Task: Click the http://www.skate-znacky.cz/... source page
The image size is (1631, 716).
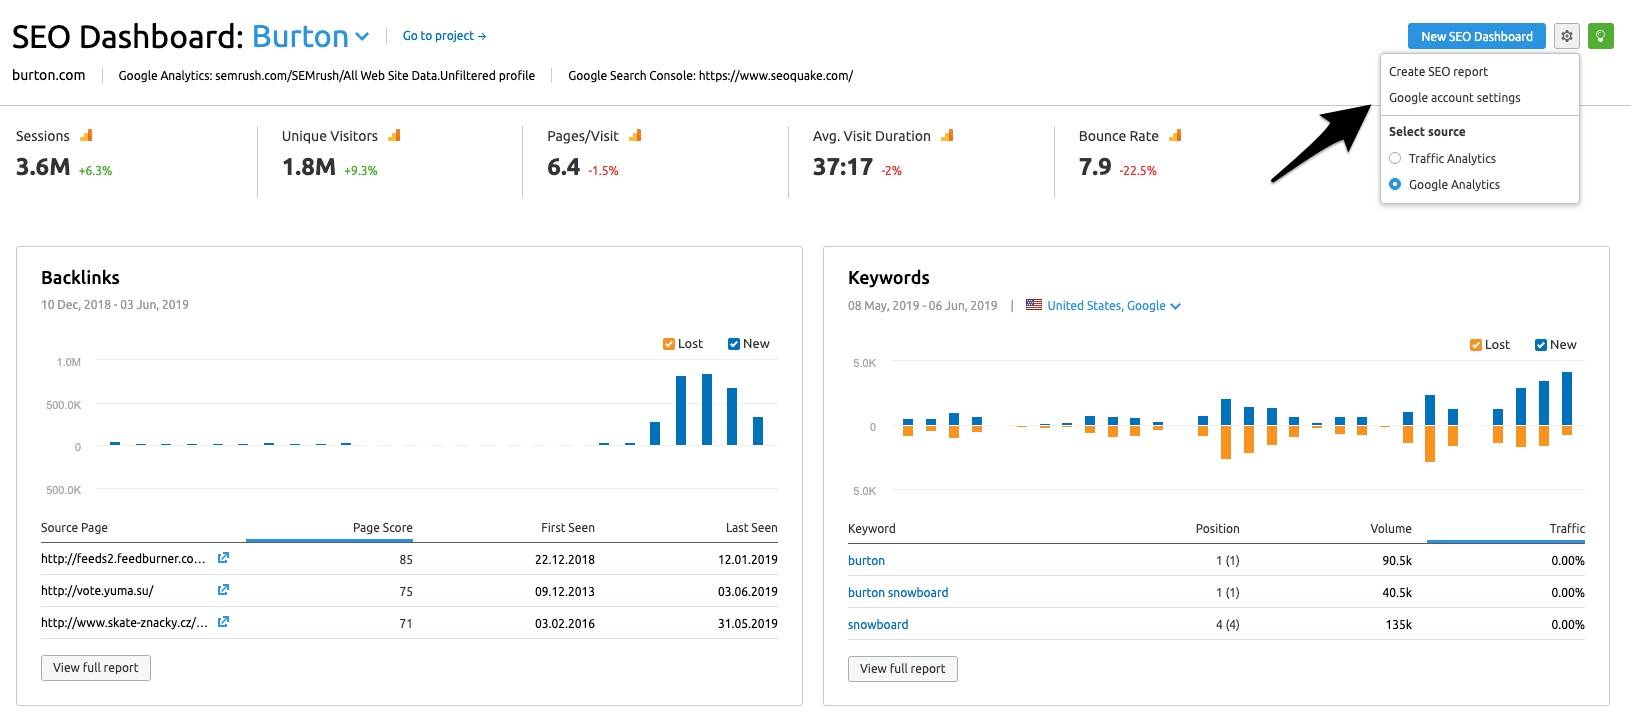Action: (124, 623)
